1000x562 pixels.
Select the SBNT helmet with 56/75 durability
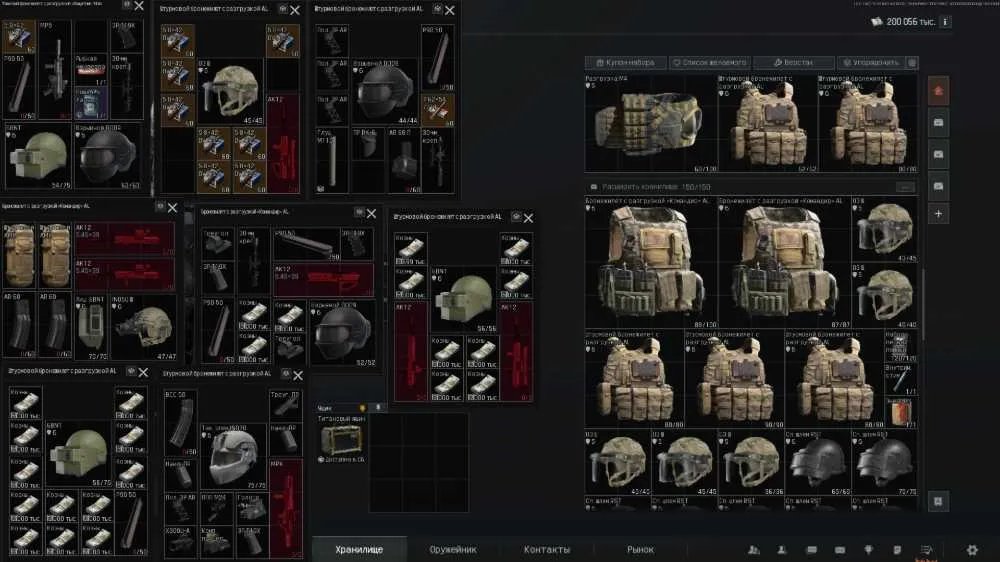[78, 453]
